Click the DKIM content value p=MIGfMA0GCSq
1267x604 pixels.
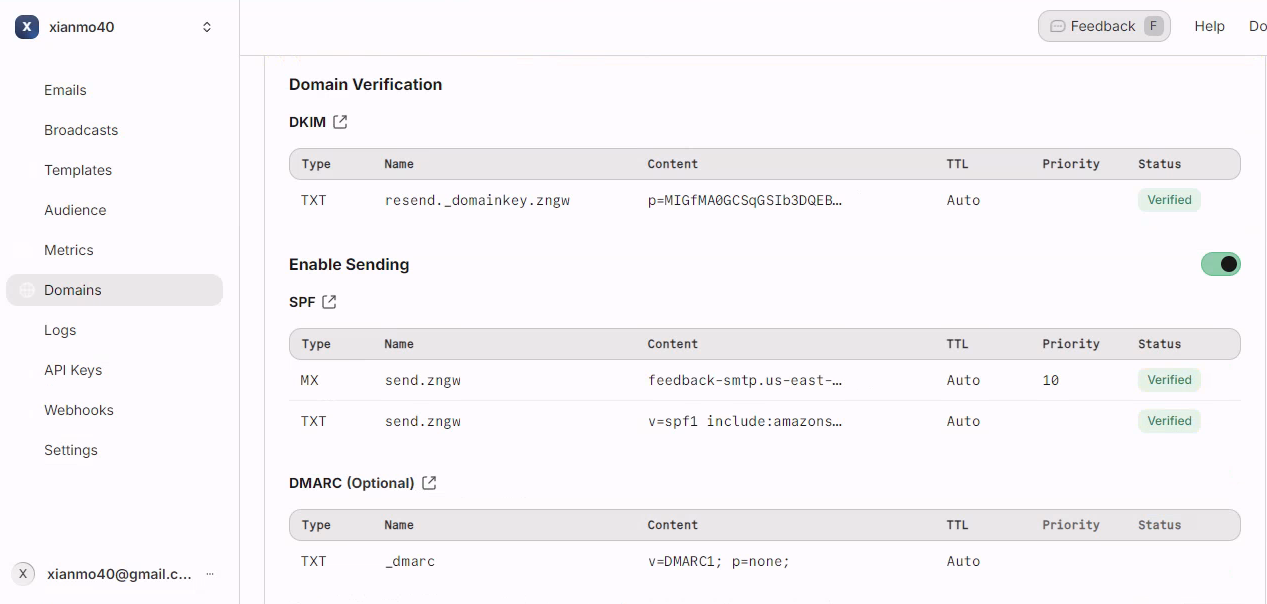click(744, 200)
